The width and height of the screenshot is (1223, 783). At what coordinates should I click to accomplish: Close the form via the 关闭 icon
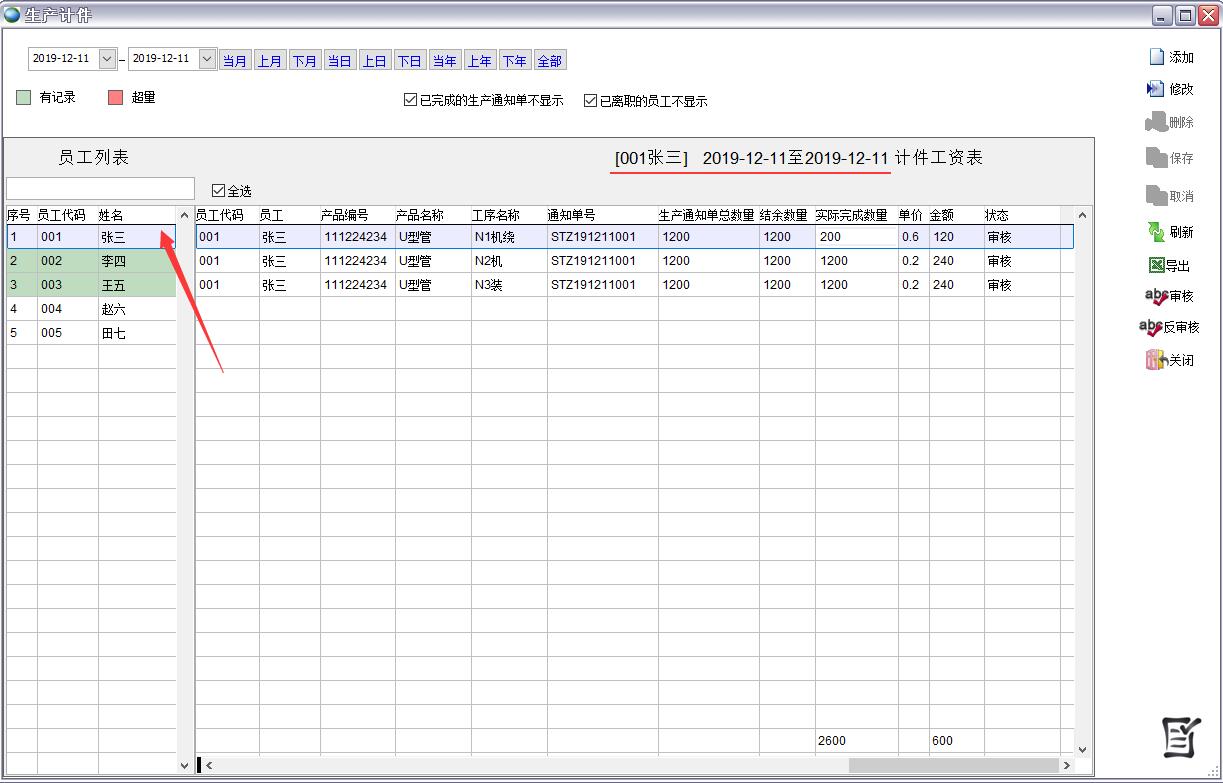click(1156, 360)
